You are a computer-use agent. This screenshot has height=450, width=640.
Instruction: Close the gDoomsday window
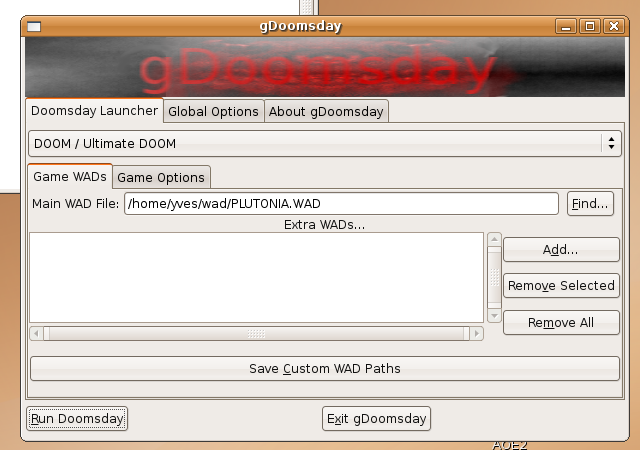pyautogui.click(x=614, y=27)
